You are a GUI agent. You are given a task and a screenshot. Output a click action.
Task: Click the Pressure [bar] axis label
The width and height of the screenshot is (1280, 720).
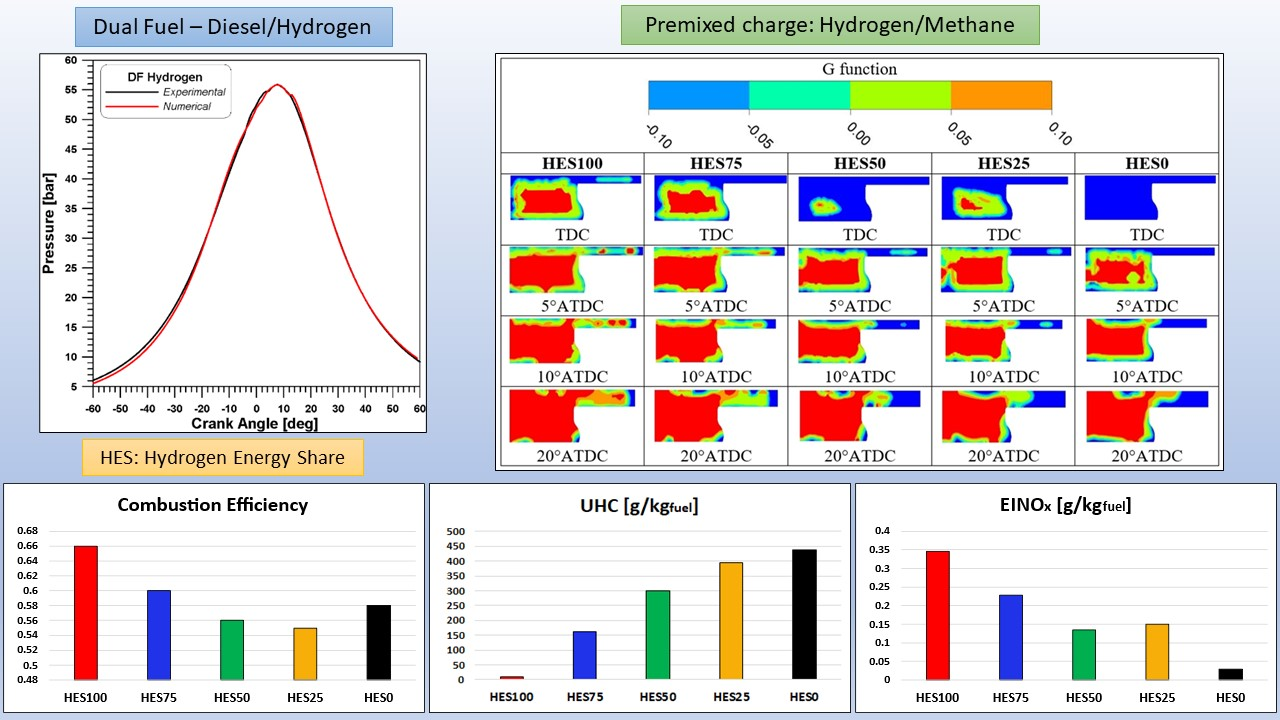[49, 222]
